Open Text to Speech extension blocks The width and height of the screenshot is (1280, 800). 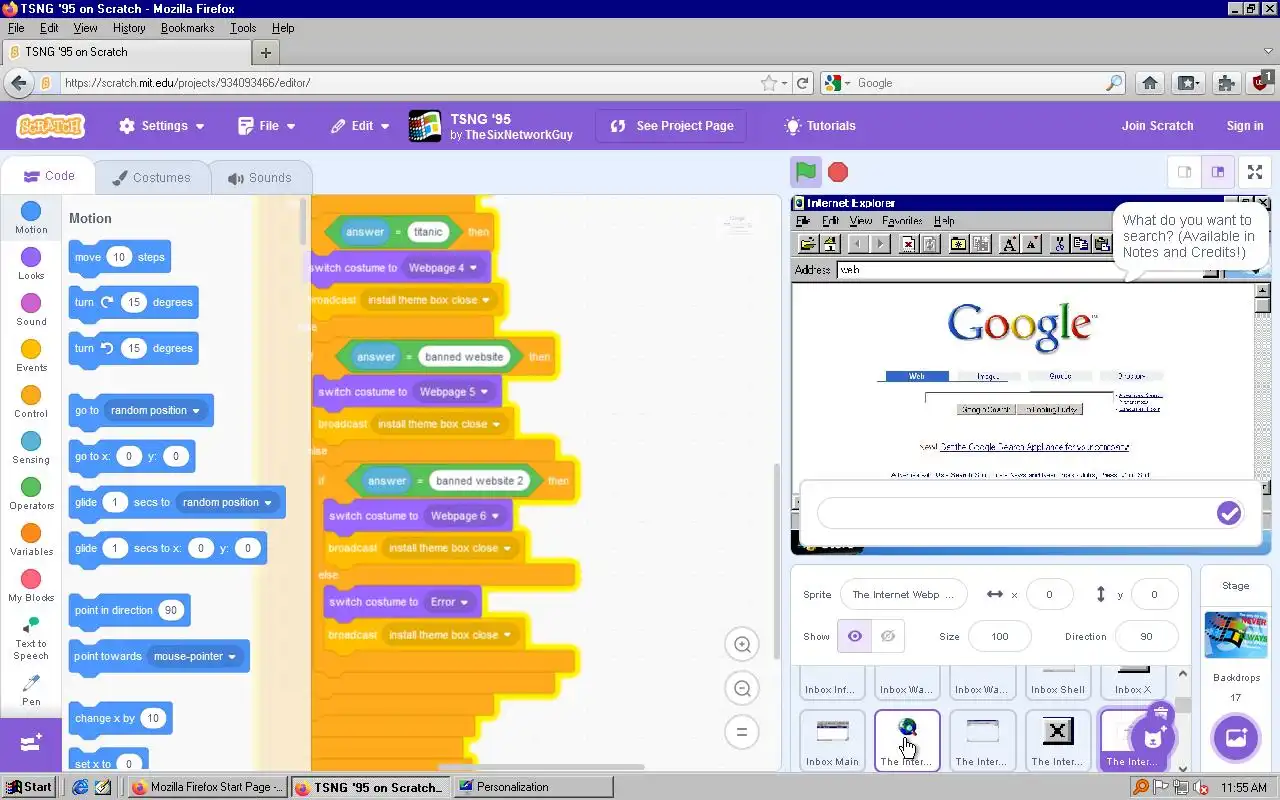[x=31, y=638]
